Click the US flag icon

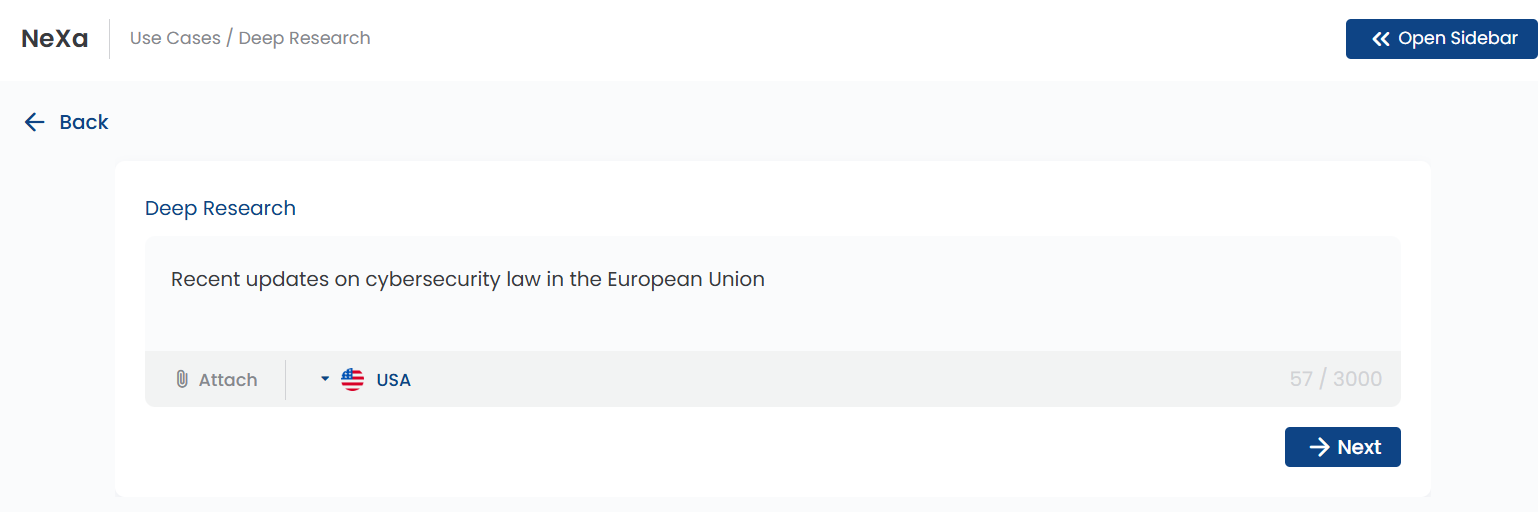click(353, 380)
